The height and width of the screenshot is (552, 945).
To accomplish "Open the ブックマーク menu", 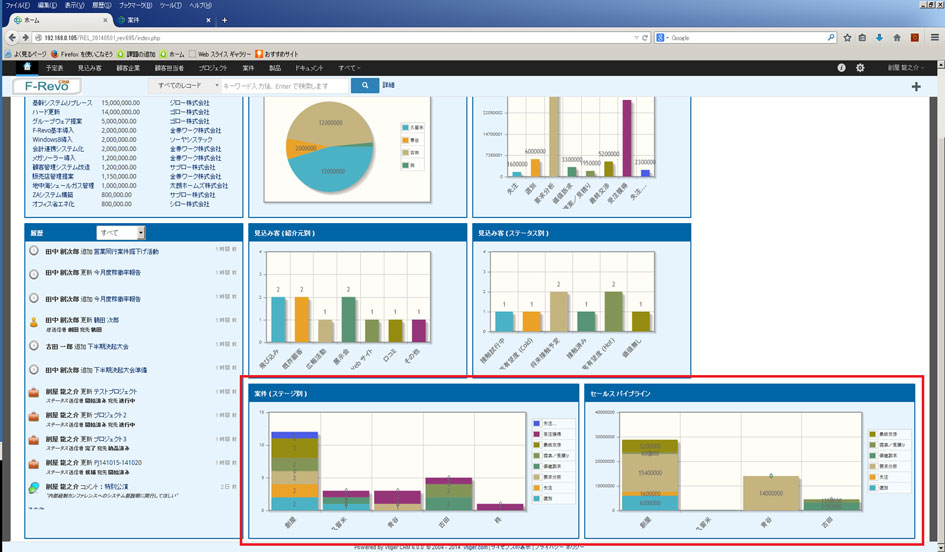I will [136, 5].
